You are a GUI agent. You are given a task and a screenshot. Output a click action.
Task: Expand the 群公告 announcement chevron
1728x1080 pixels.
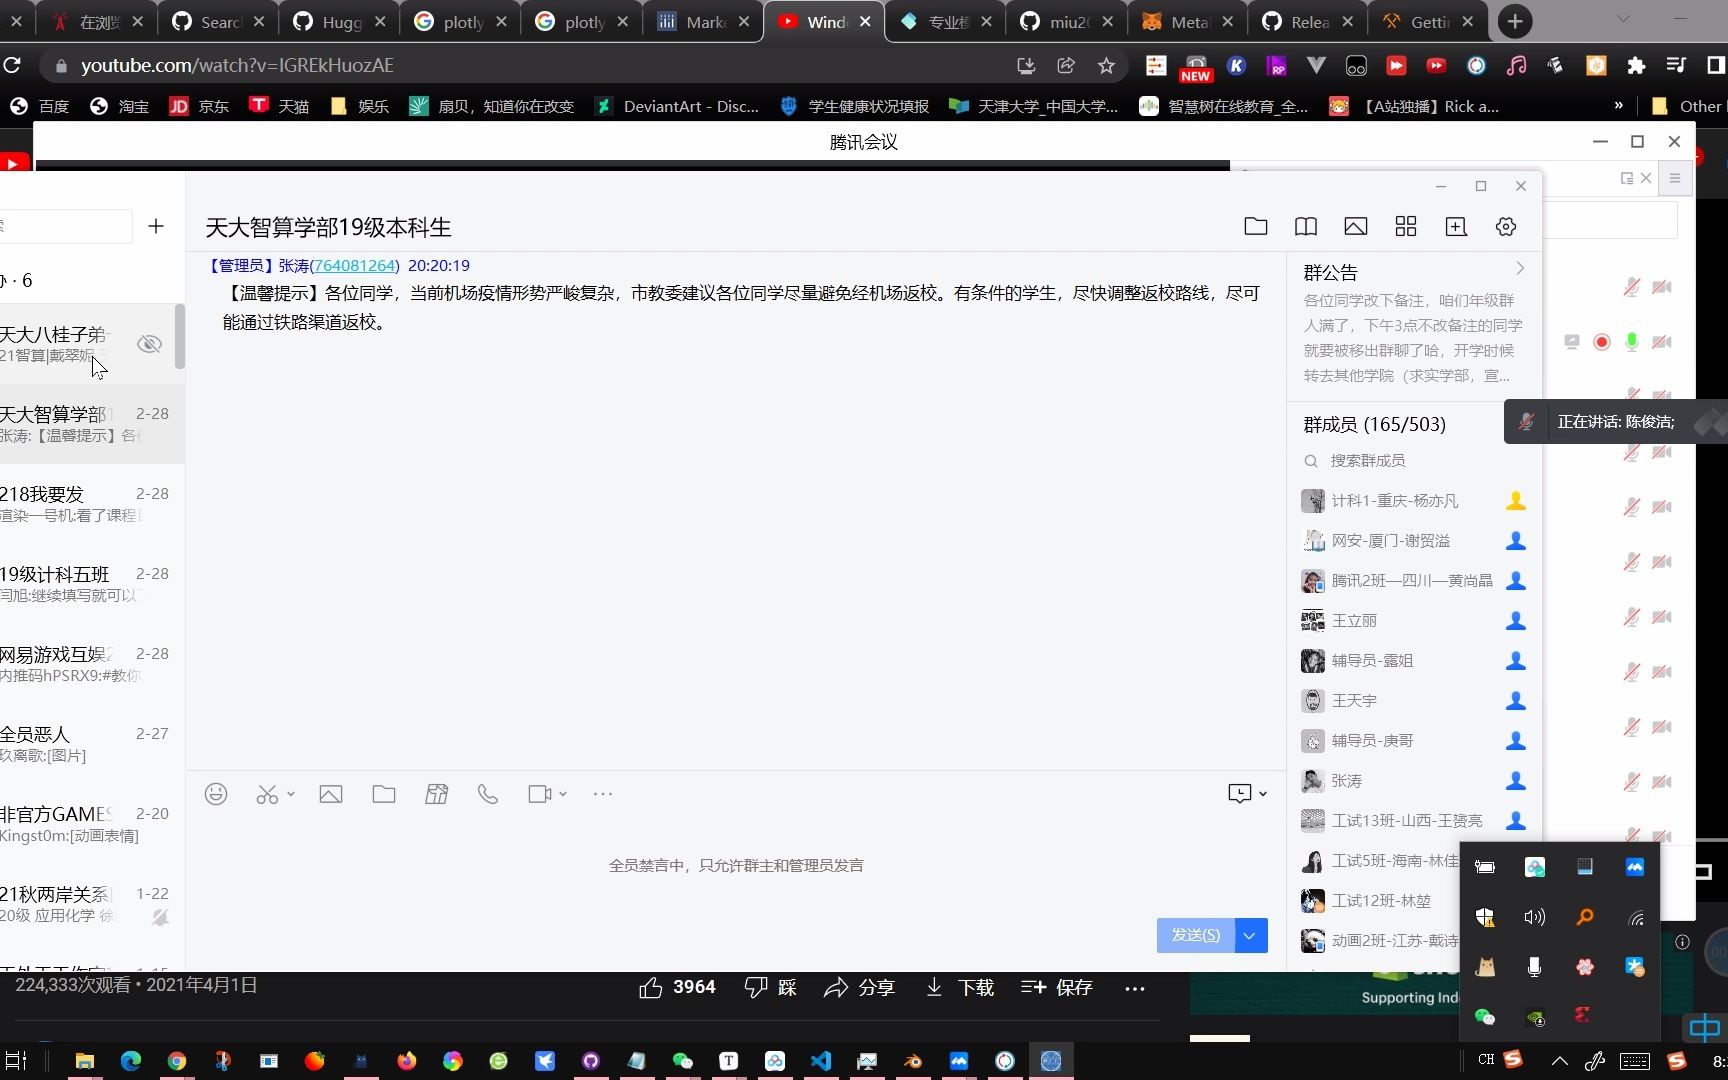point(1519,268)
